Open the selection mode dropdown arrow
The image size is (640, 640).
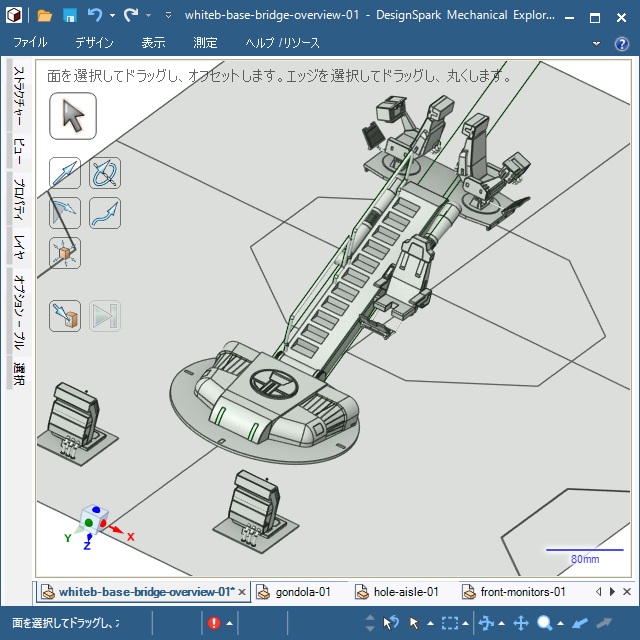click(465, 623)
